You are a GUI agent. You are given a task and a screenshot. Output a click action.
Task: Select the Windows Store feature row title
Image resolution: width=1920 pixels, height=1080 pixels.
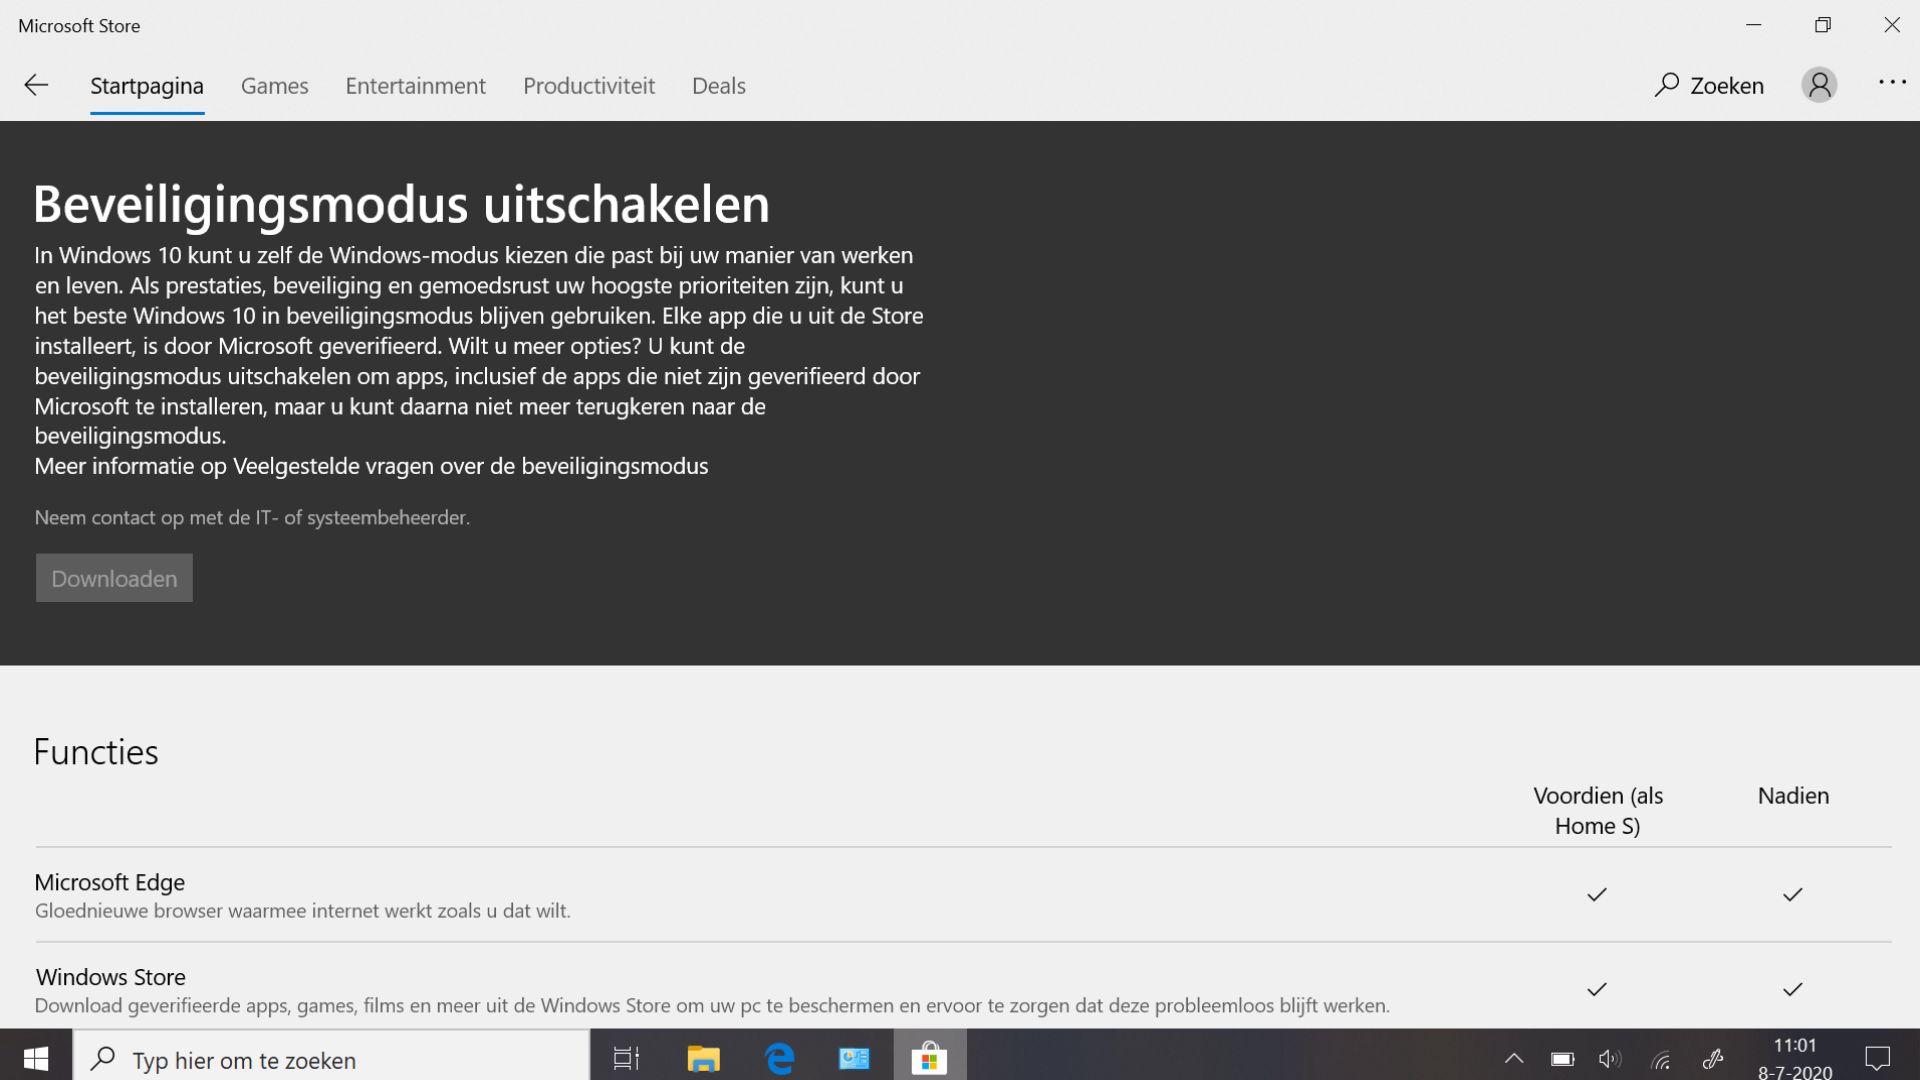(111, 977)
